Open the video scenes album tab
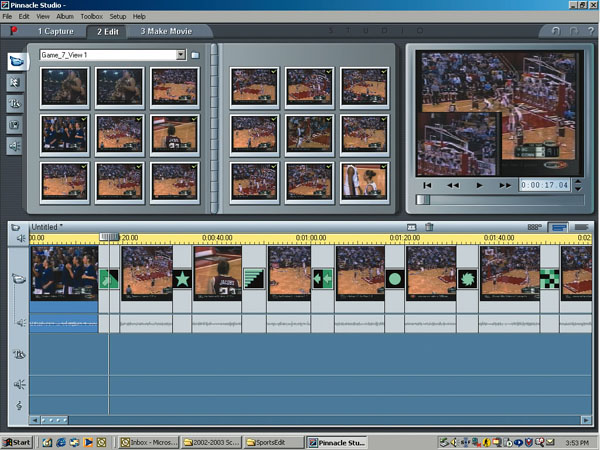This screenshot has width=600, height=450. click(x=17, y=60)
